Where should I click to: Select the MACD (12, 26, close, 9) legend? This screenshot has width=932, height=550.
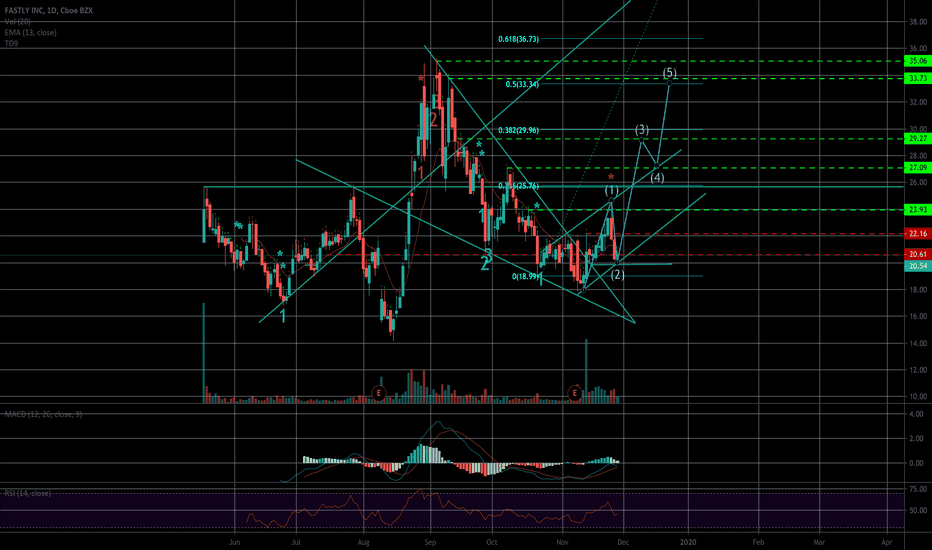pos(43,414)
